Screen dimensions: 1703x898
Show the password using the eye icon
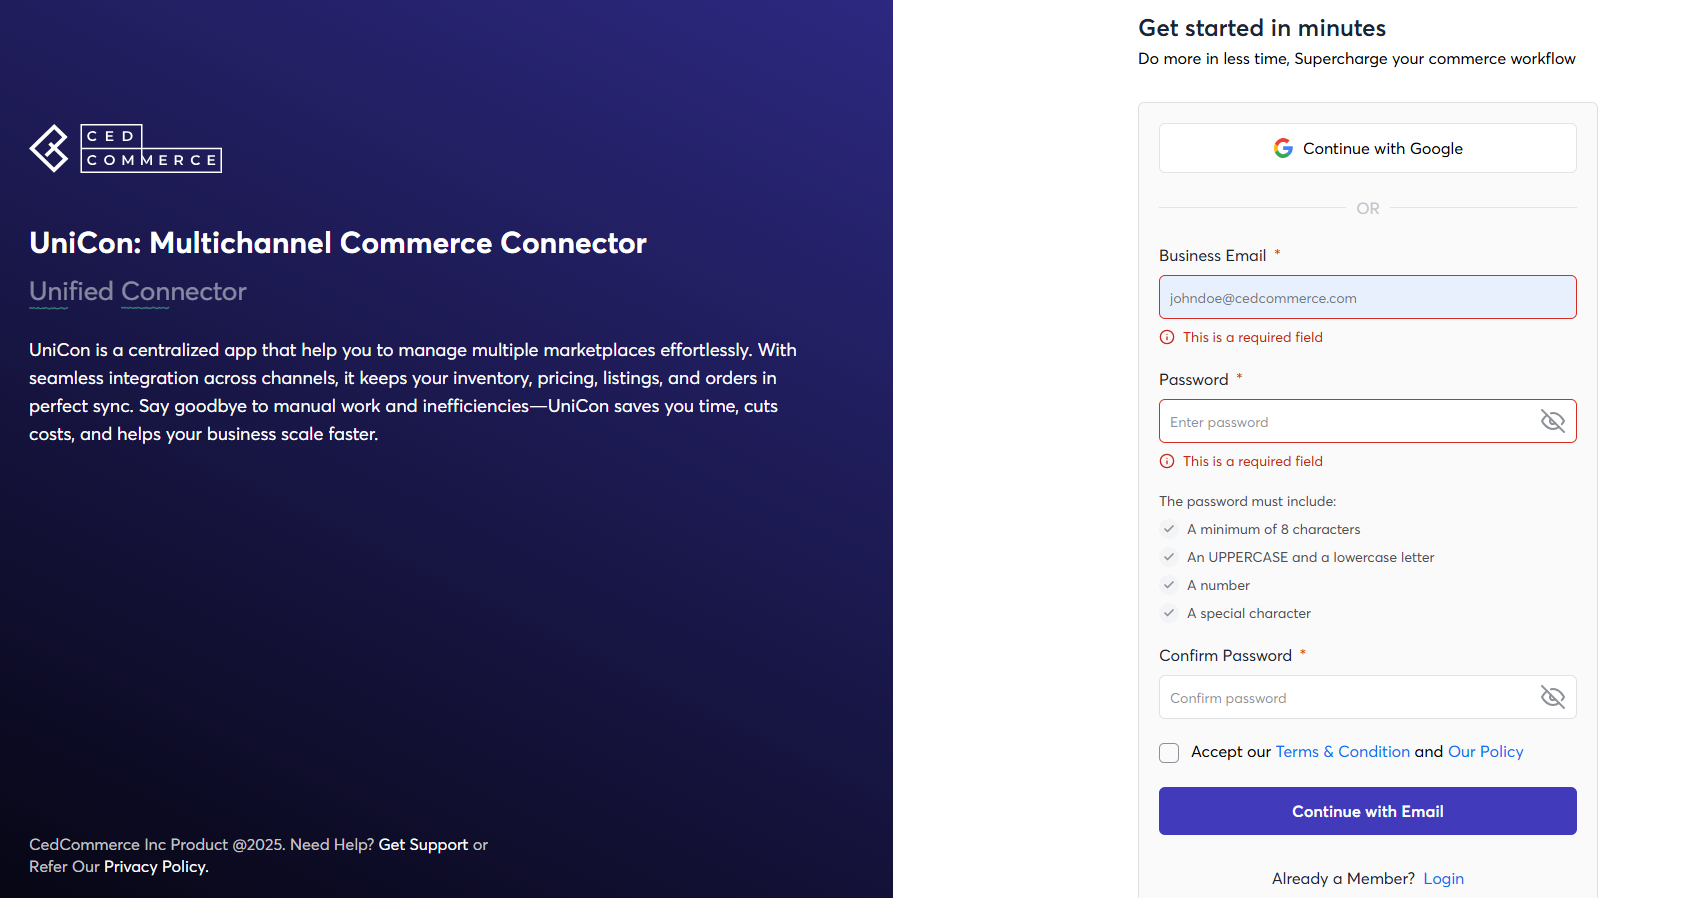click(1552, 421)
